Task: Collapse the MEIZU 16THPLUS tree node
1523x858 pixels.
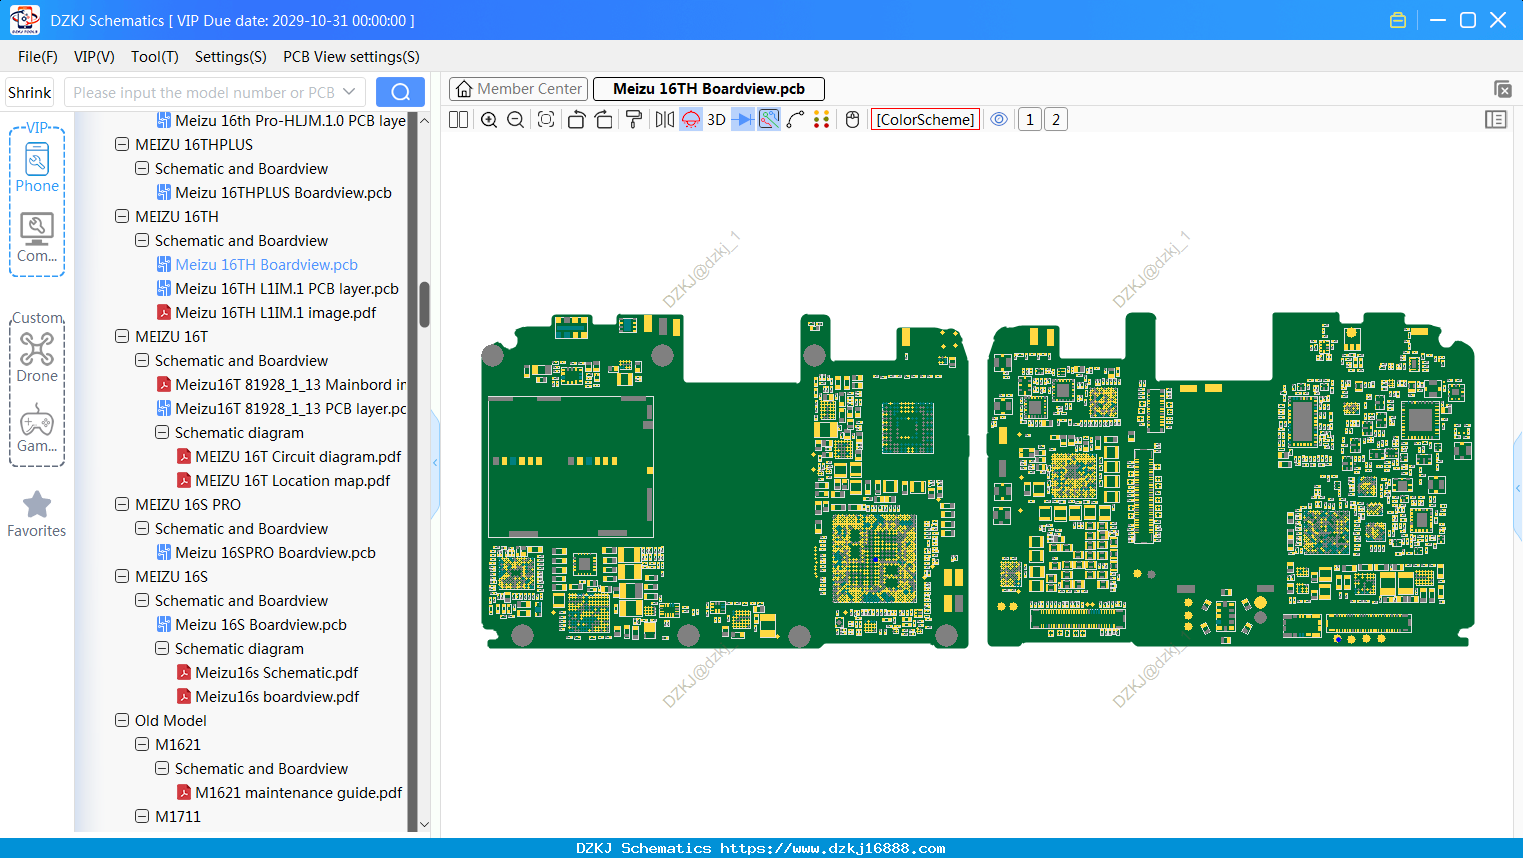Action: click(x=122, y=144)
